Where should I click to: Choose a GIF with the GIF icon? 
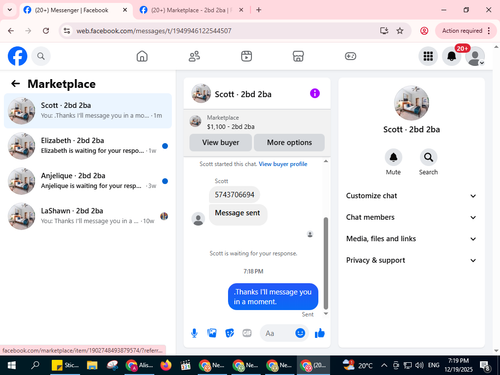pos(247,333)
